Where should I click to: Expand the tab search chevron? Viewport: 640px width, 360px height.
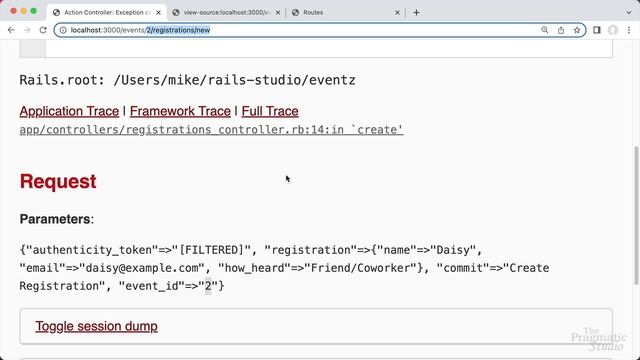click(x=629, y=12)
